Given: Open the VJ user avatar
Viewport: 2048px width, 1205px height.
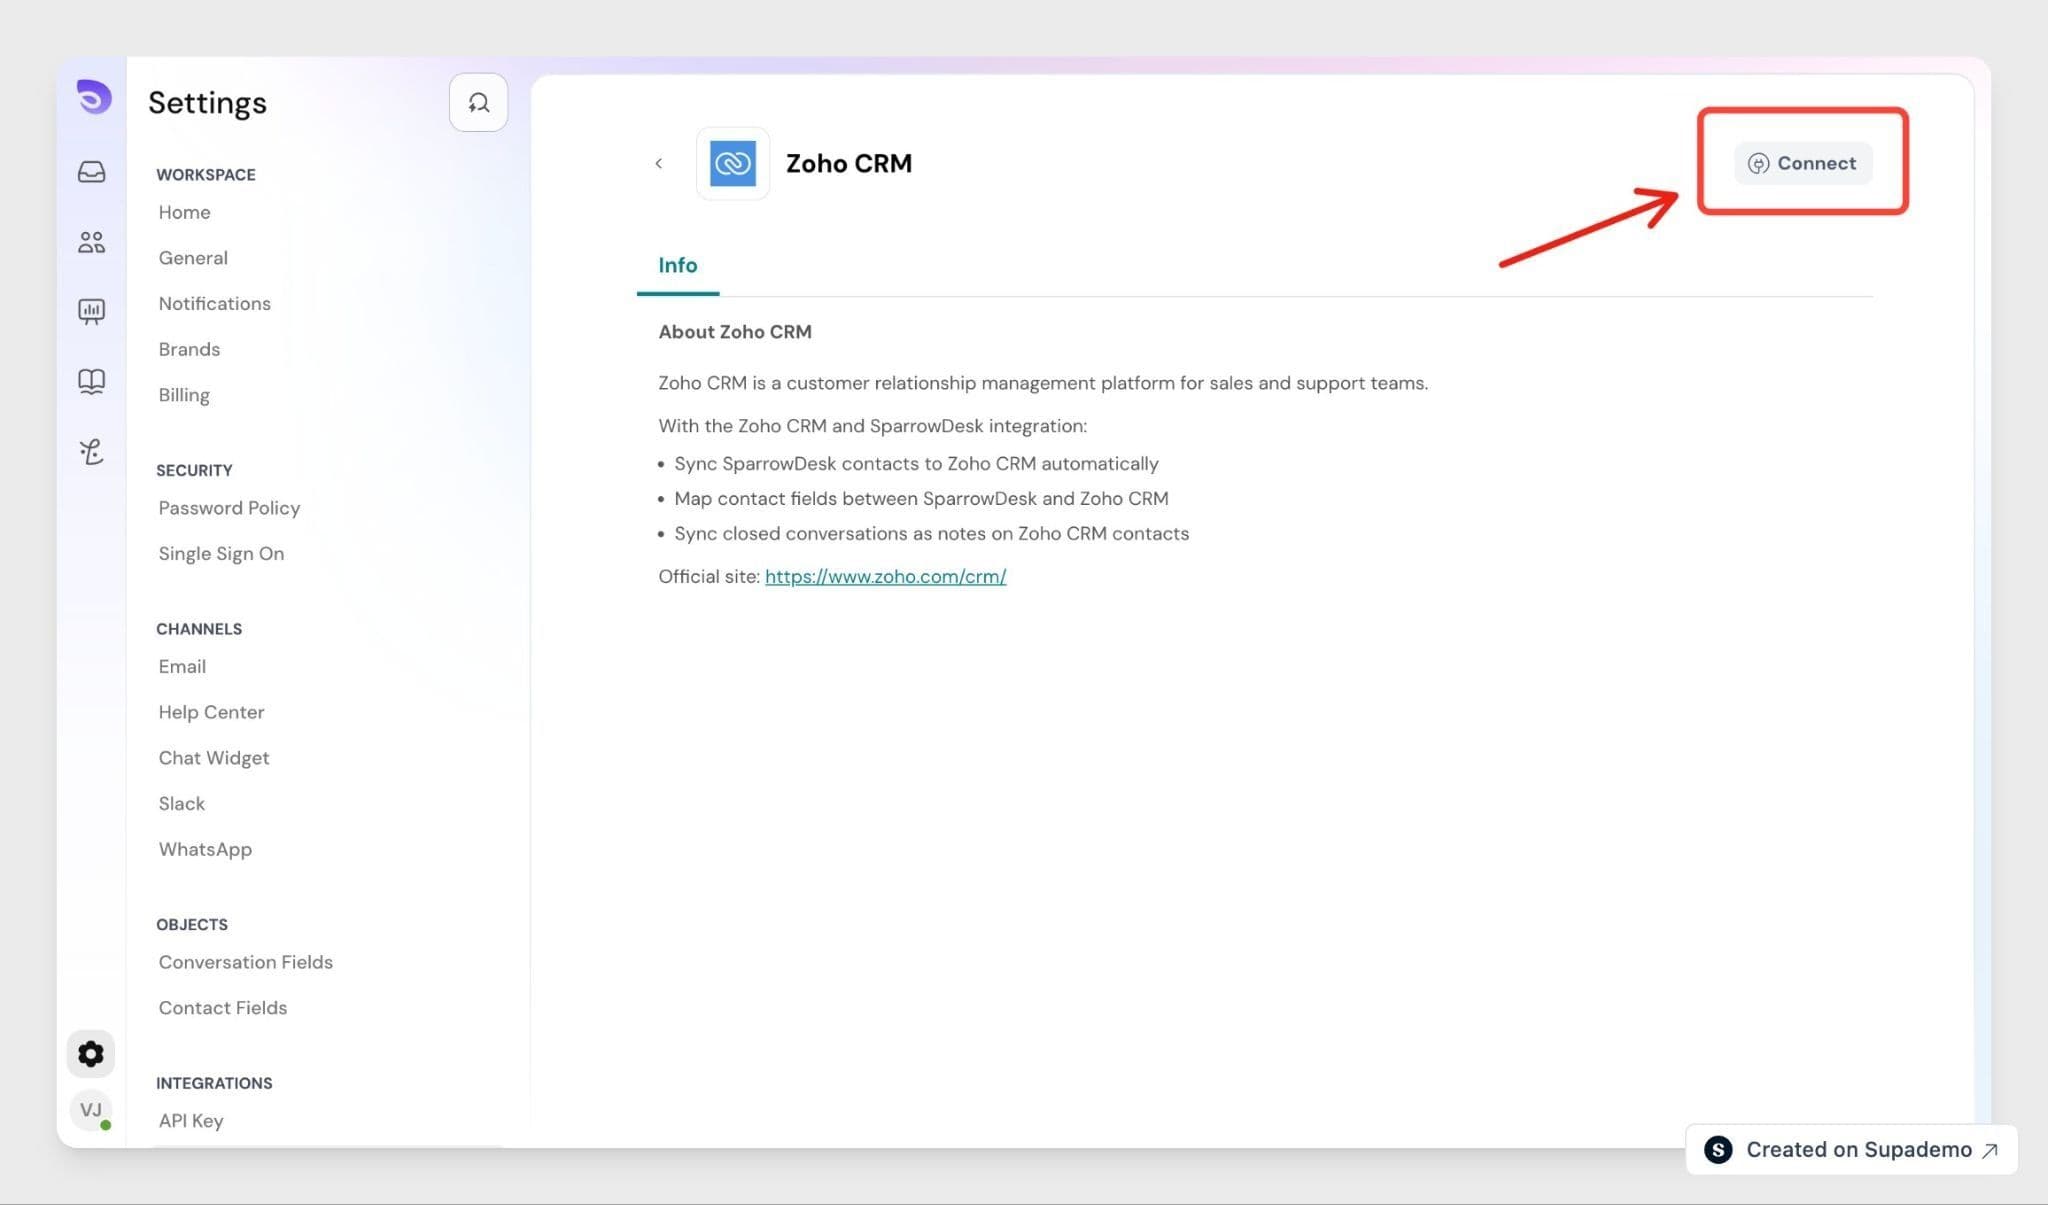Looking at the screenshot, I should [x=91, y=1110].
